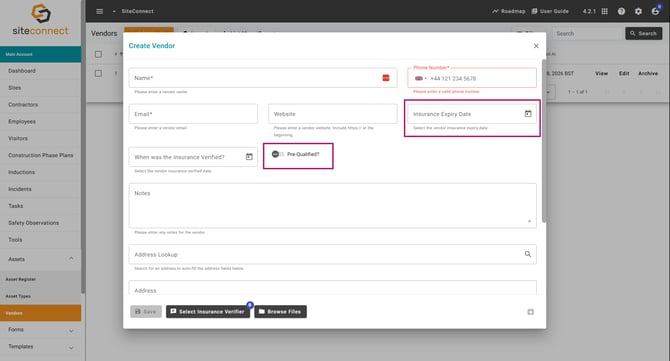This screenshot has height=361, width=670.
Task: Click the red icon inside Name field
Action: click(386, 78)
